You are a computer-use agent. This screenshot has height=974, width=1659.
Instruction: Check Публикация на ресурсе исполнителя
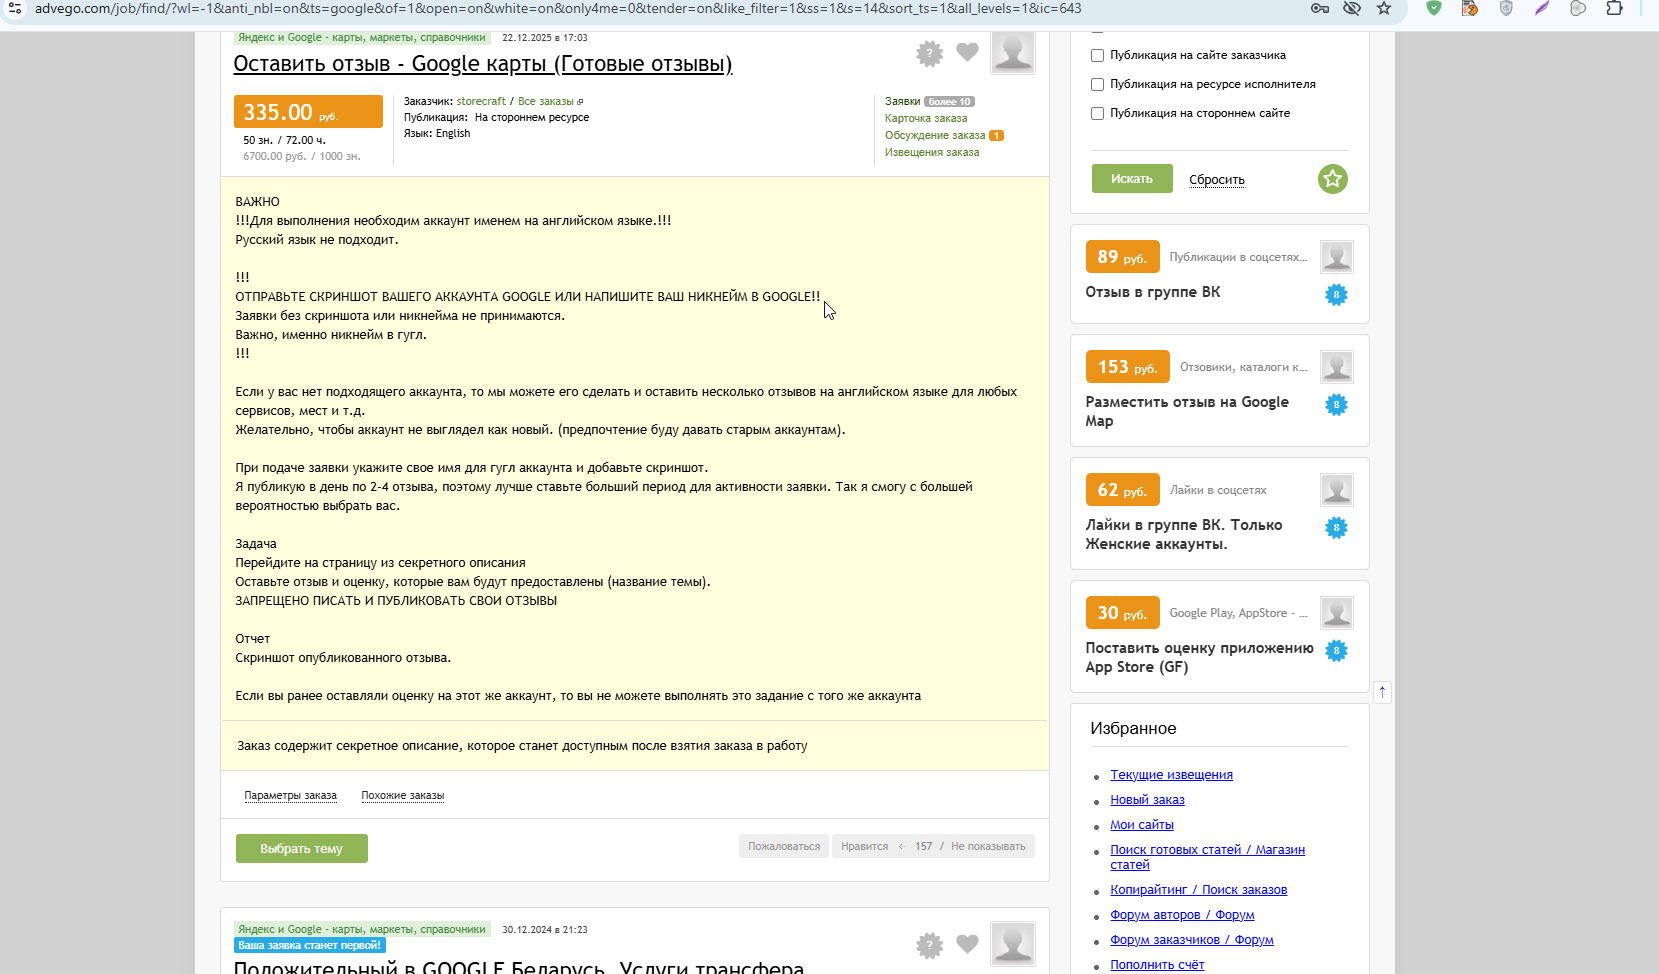(x=1097, y=85)
